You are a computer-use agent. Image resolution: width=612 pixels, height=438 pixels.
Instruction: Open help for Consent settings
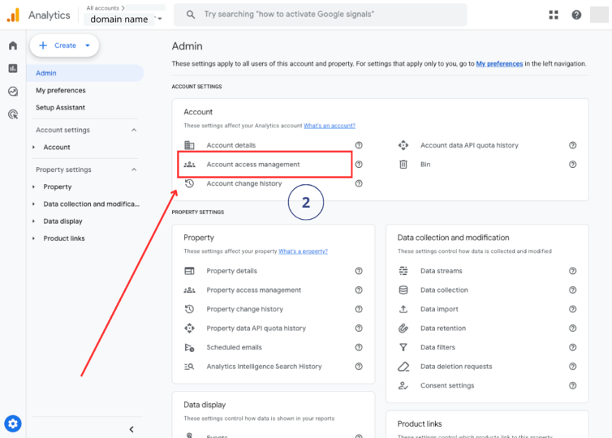573,386
